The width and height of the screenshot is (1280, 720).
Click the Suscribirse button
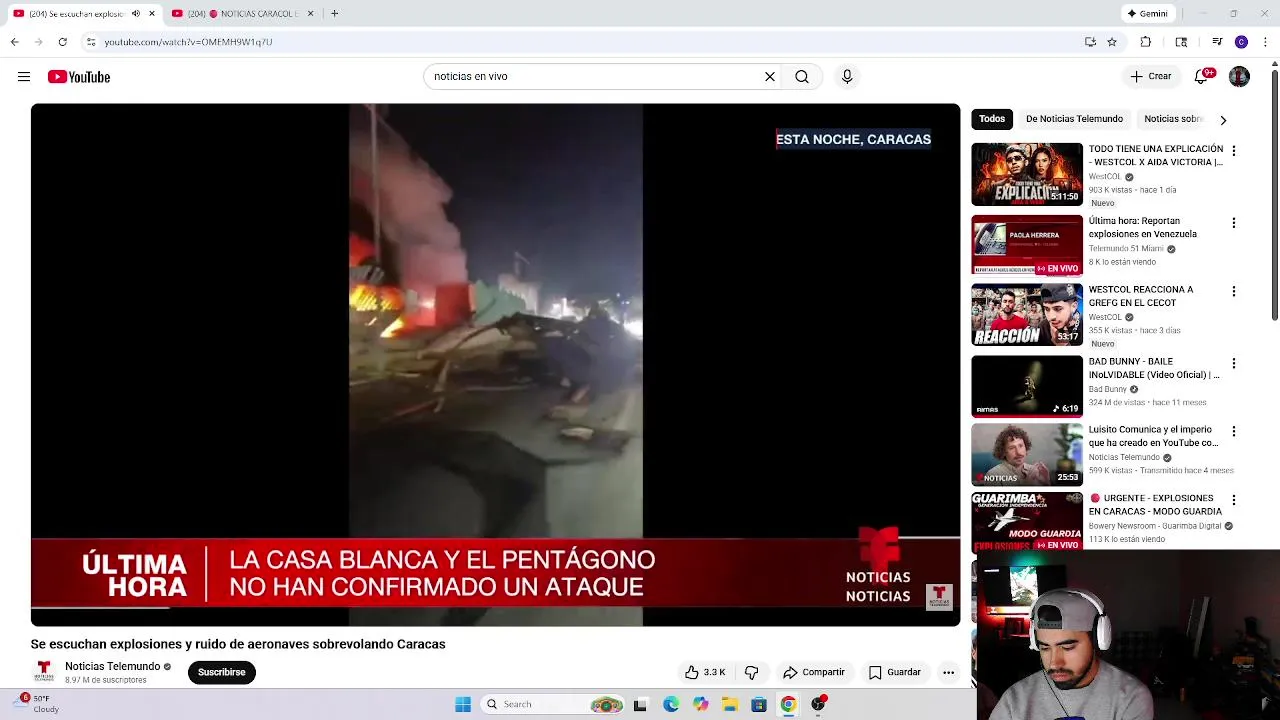point(221,672)
